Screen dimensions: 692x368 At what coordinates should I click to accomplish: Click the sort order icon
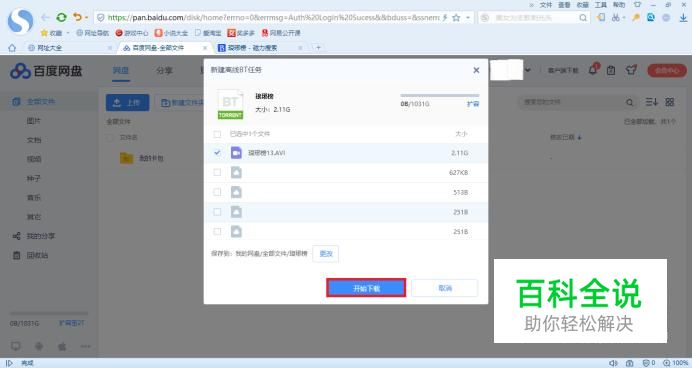651,102
